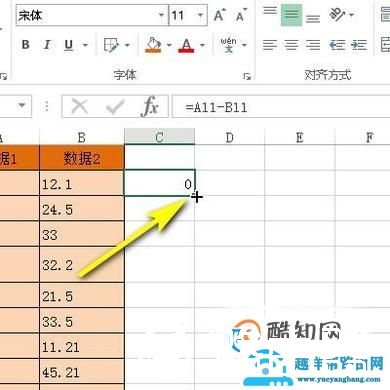This screenshot has width=390, height=390.
Task: Decrease font size with the small A
Action: [x=241, y=15]
